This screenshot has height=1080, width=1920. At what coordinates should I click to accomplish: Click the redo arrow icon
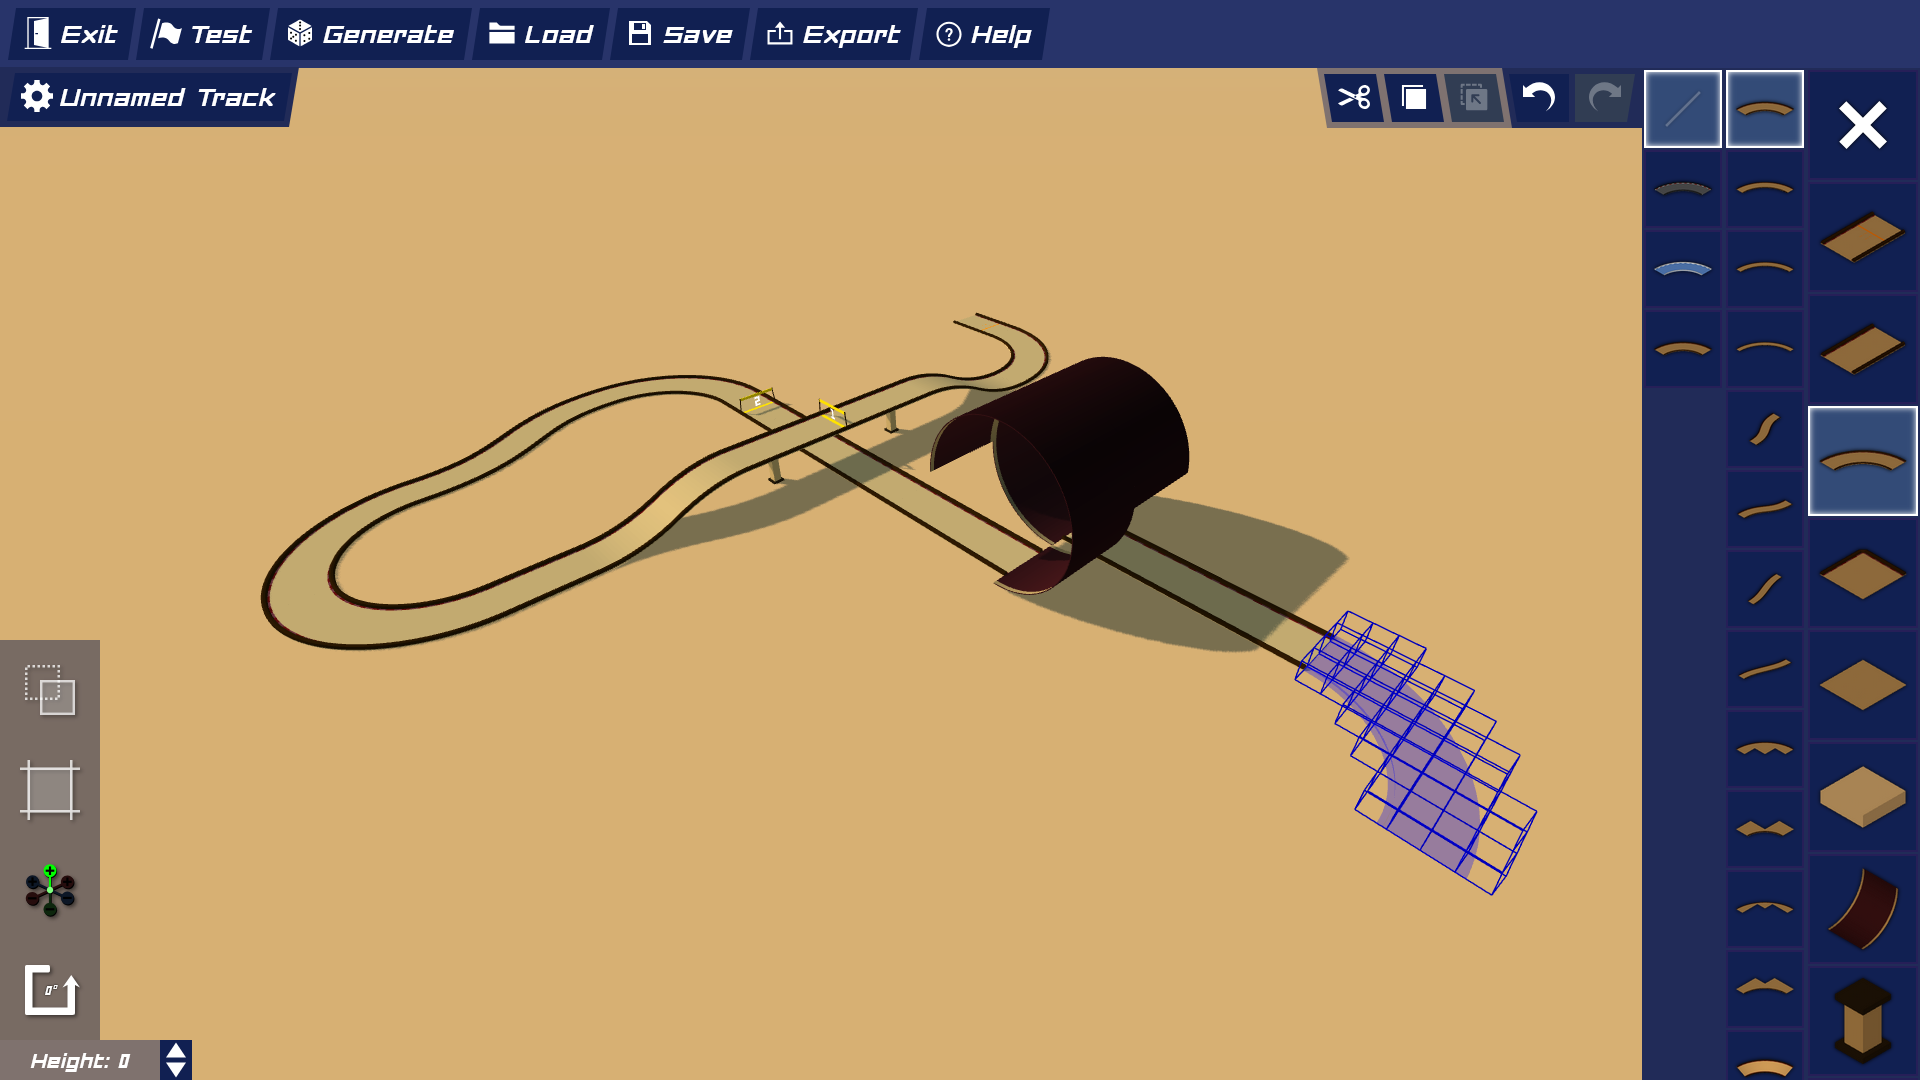(x=1604, y=98)
